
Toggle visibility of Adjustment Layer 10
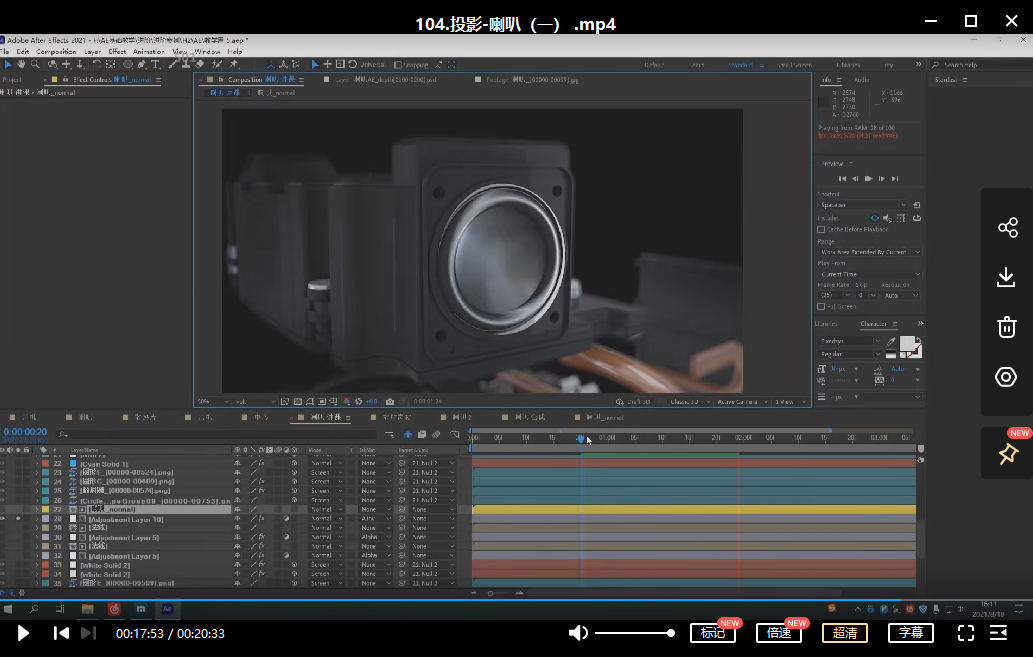[x=4, y=519]
